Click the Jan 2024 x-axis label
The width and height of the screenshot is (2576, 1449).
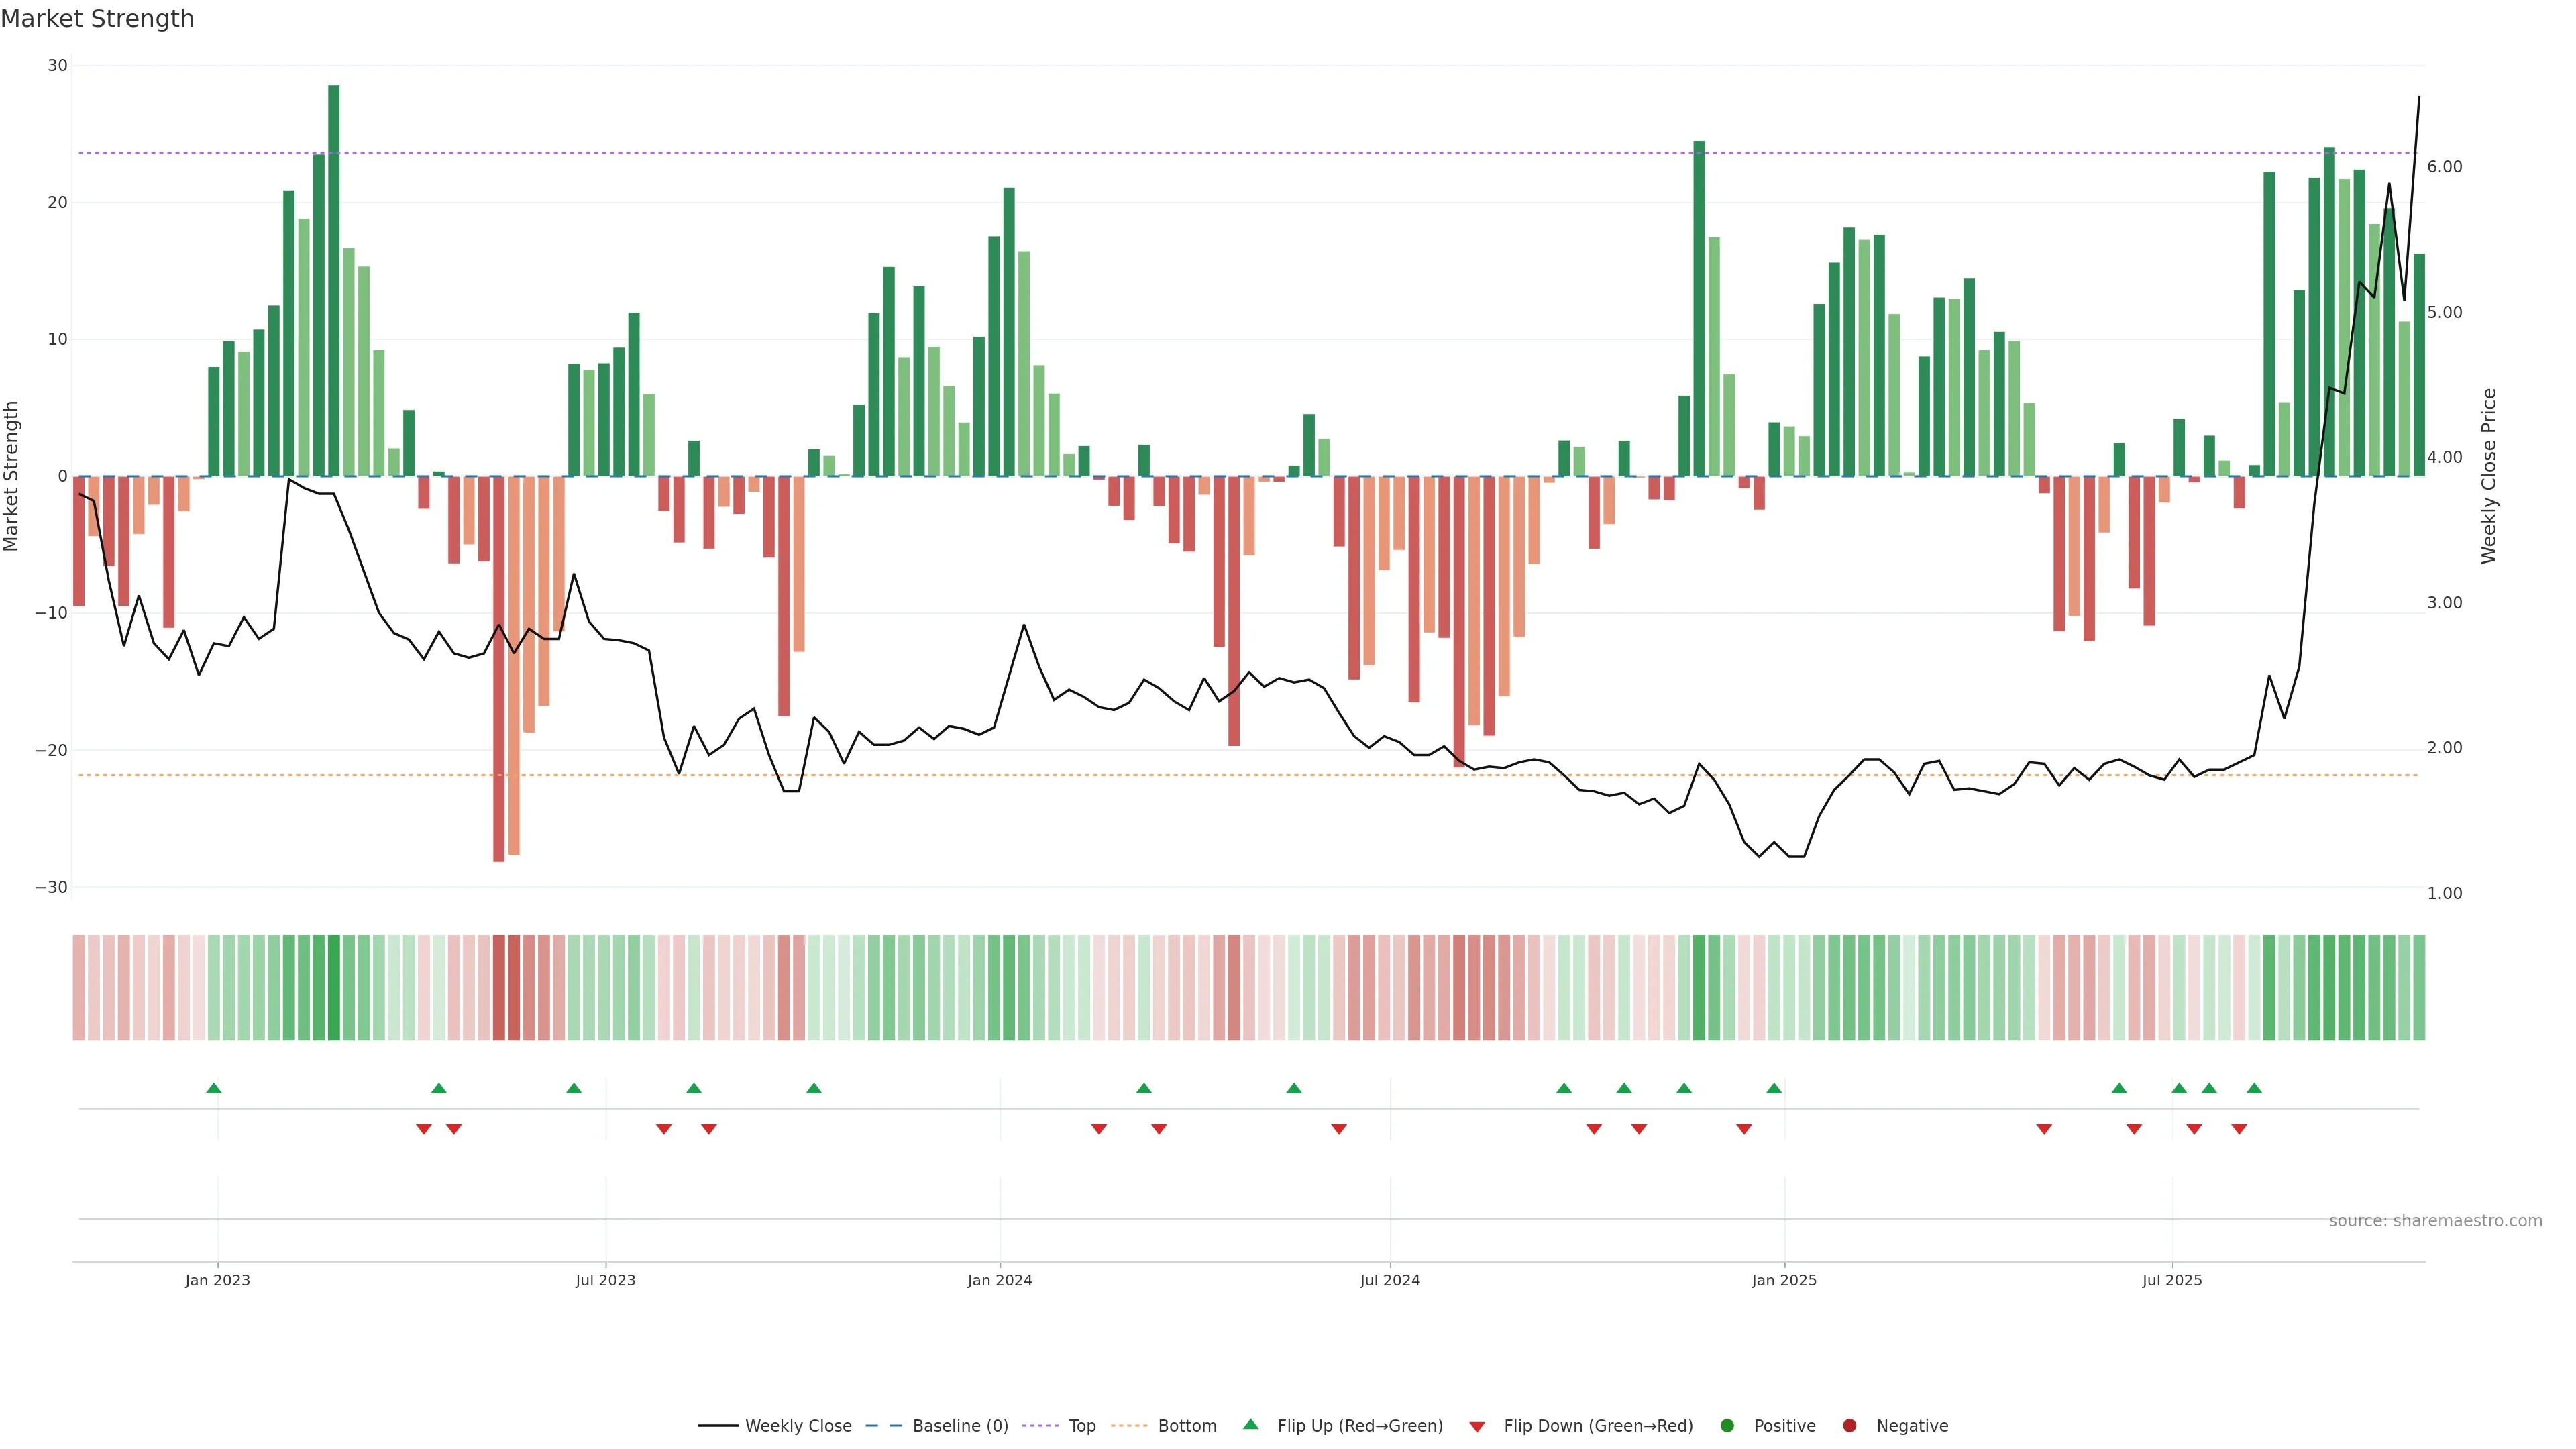click(x=999, y=1280)
